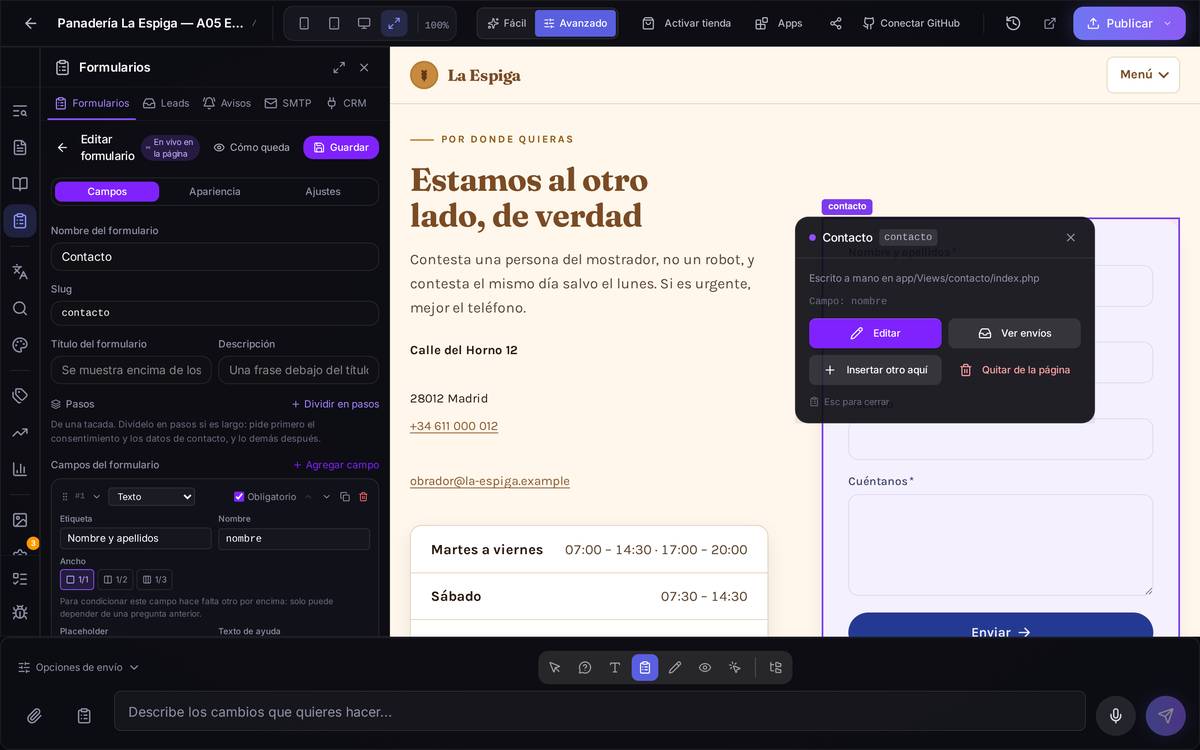This screenshot has height=750, width=1200.
Task: Open the Leads tab
Action: pos(165,103)
